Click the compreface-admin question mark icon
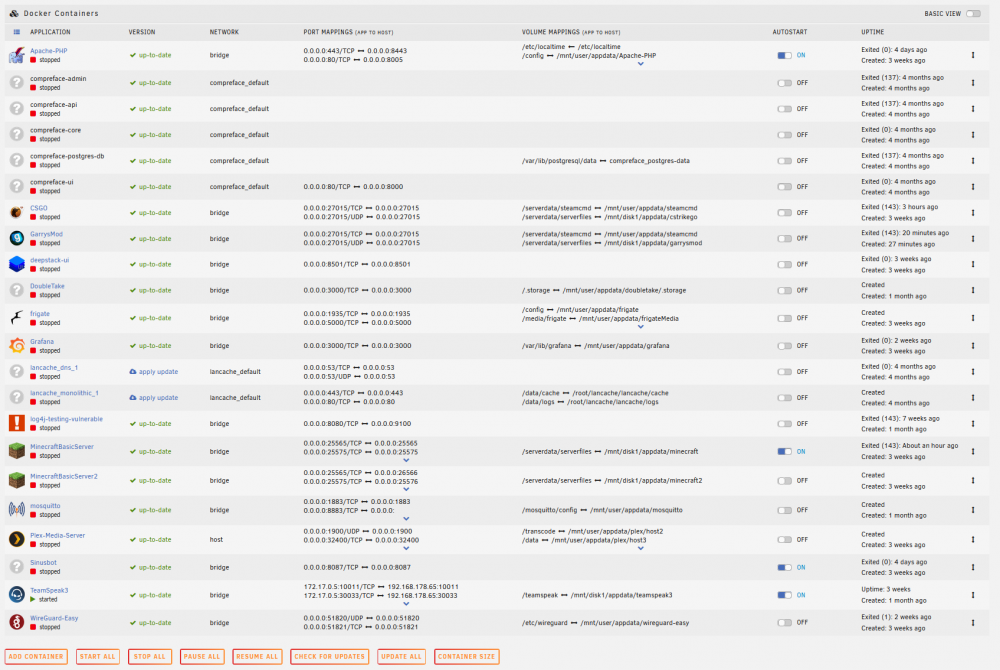The height and width of the screenshot is (670, 1000). click(x=17, y=83)
